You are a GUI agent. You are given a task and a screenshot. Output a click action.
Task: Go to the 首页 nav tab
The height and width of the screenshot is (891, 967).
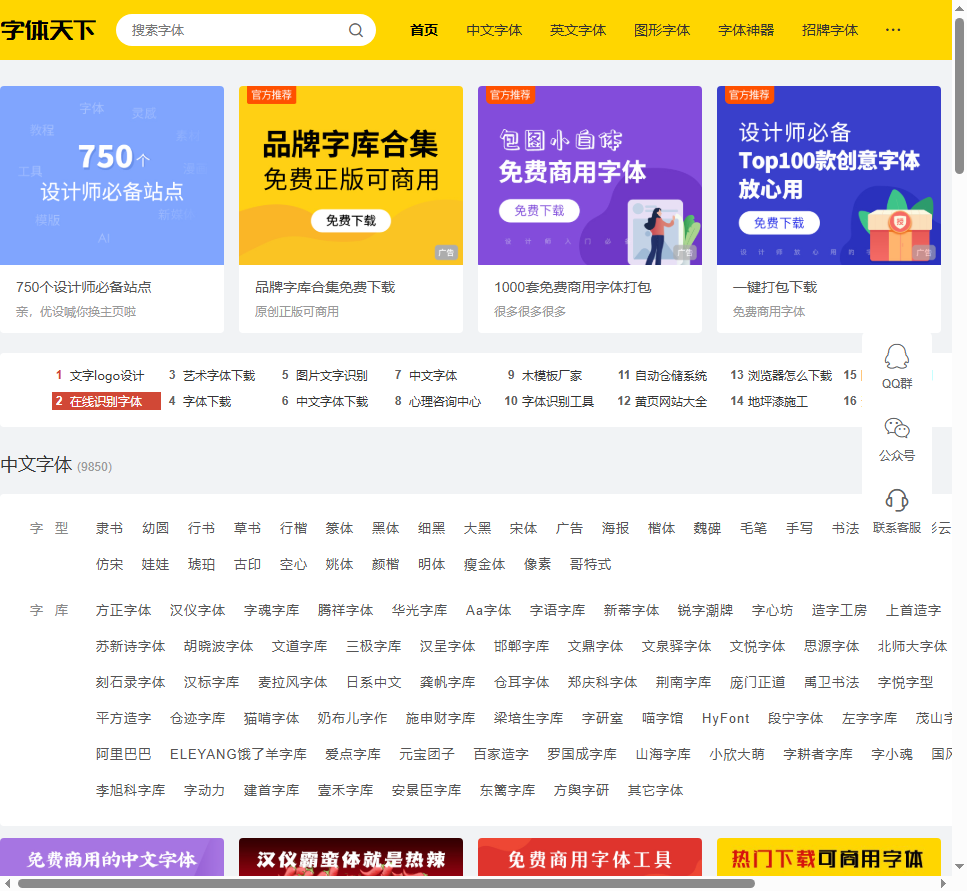424,30
